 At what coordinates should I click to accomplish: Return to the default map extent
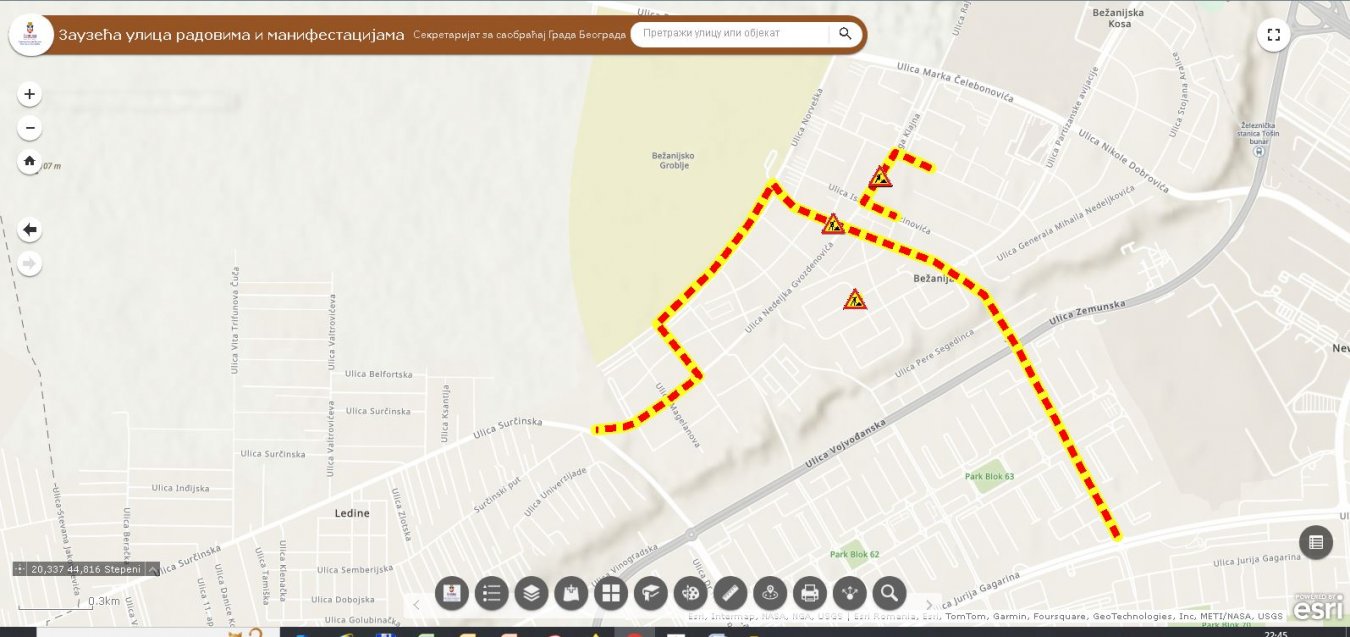tap(30, 161)
